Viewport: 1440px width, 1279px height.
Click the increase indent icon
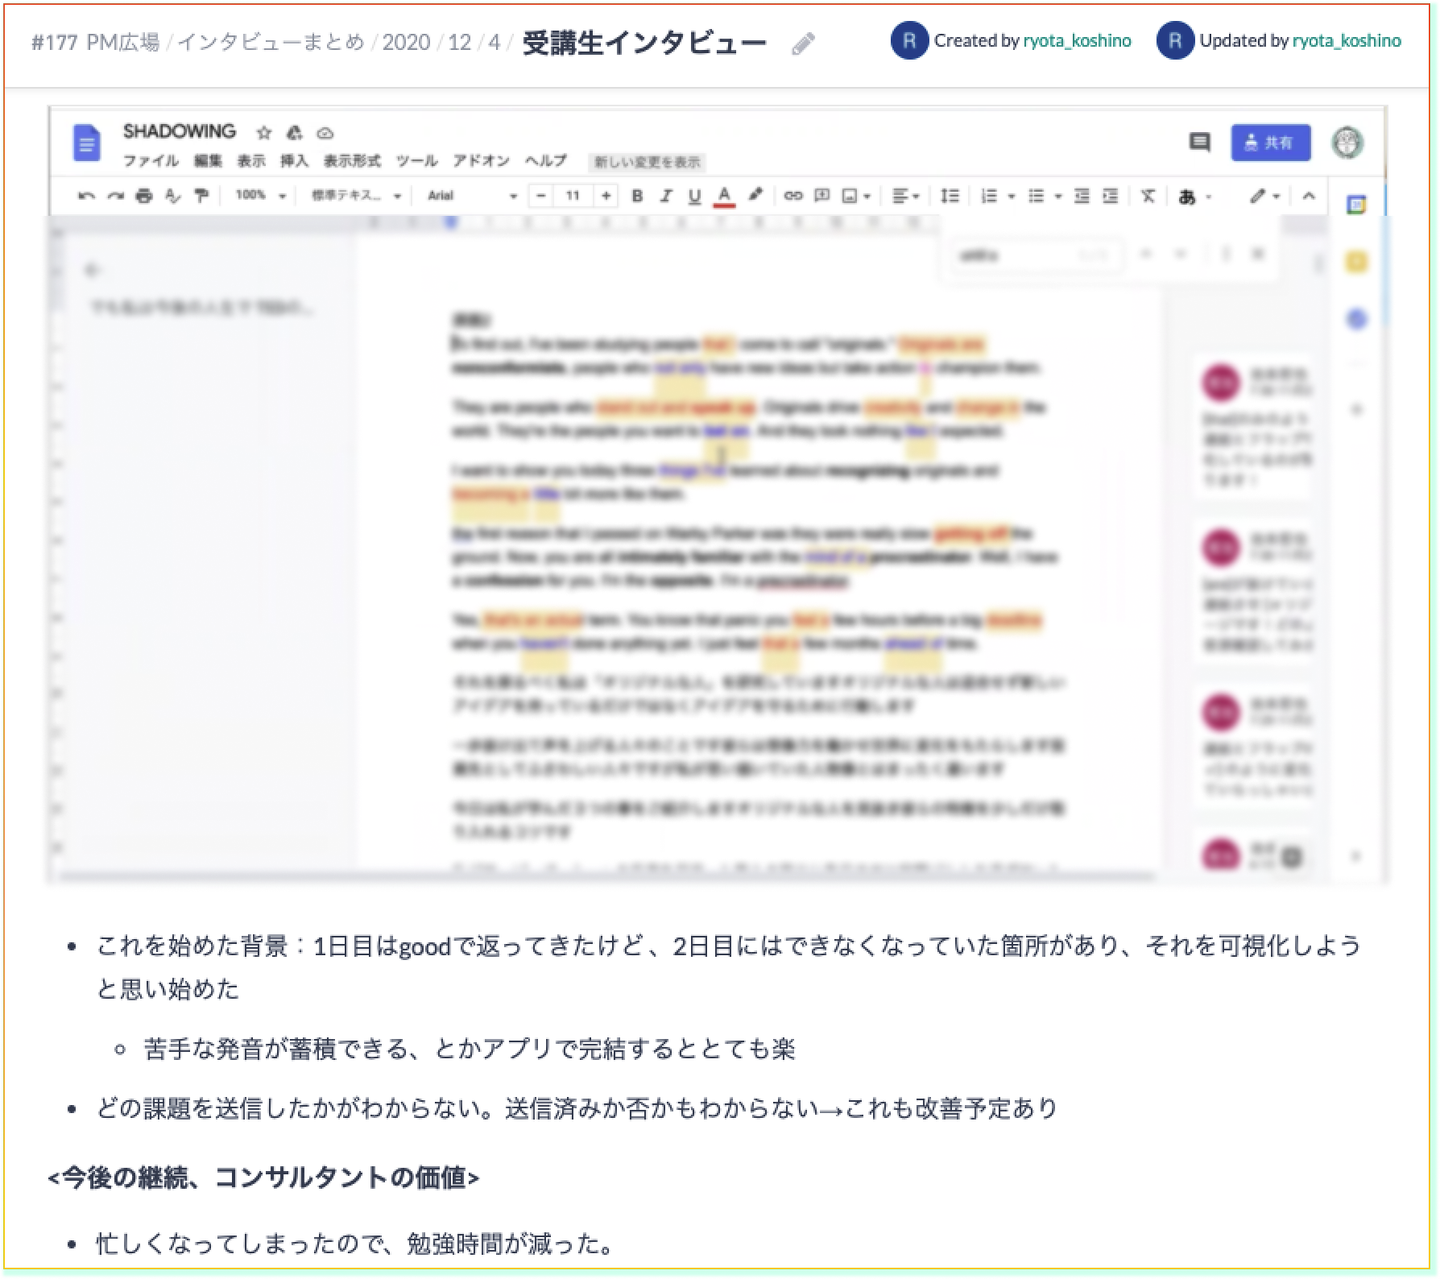pyautogui.click(x=1110, y=196)
